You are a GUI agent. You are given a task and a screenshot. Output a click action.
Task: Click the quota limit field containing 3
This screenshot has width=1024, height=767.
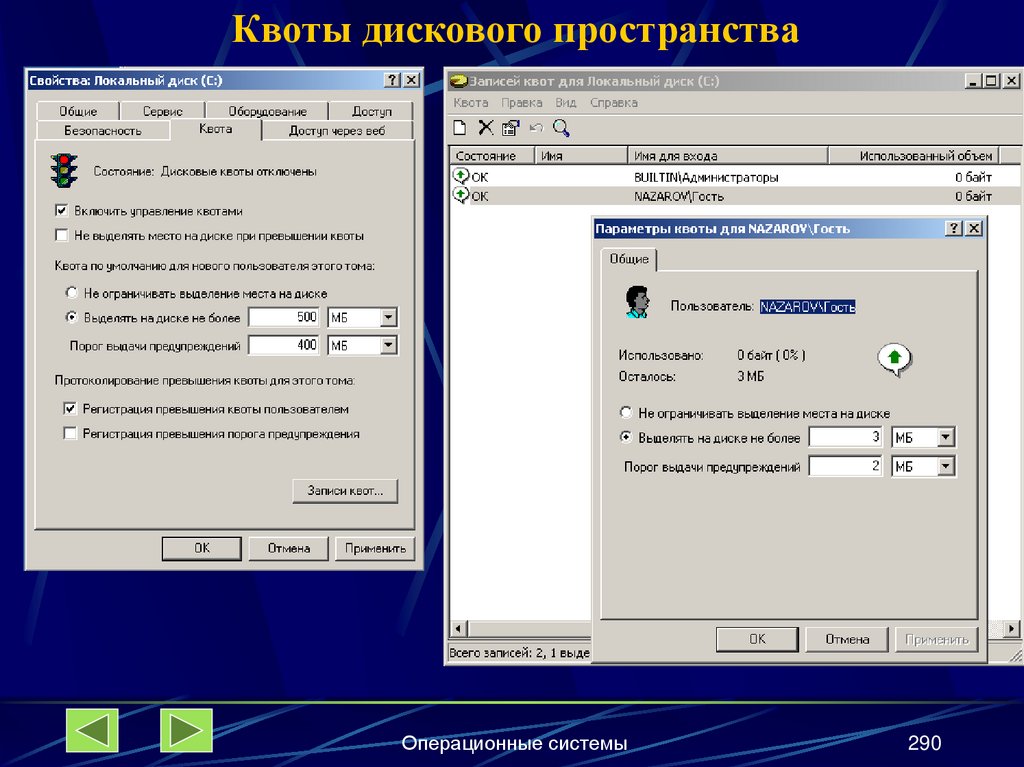tap(846, 437)
